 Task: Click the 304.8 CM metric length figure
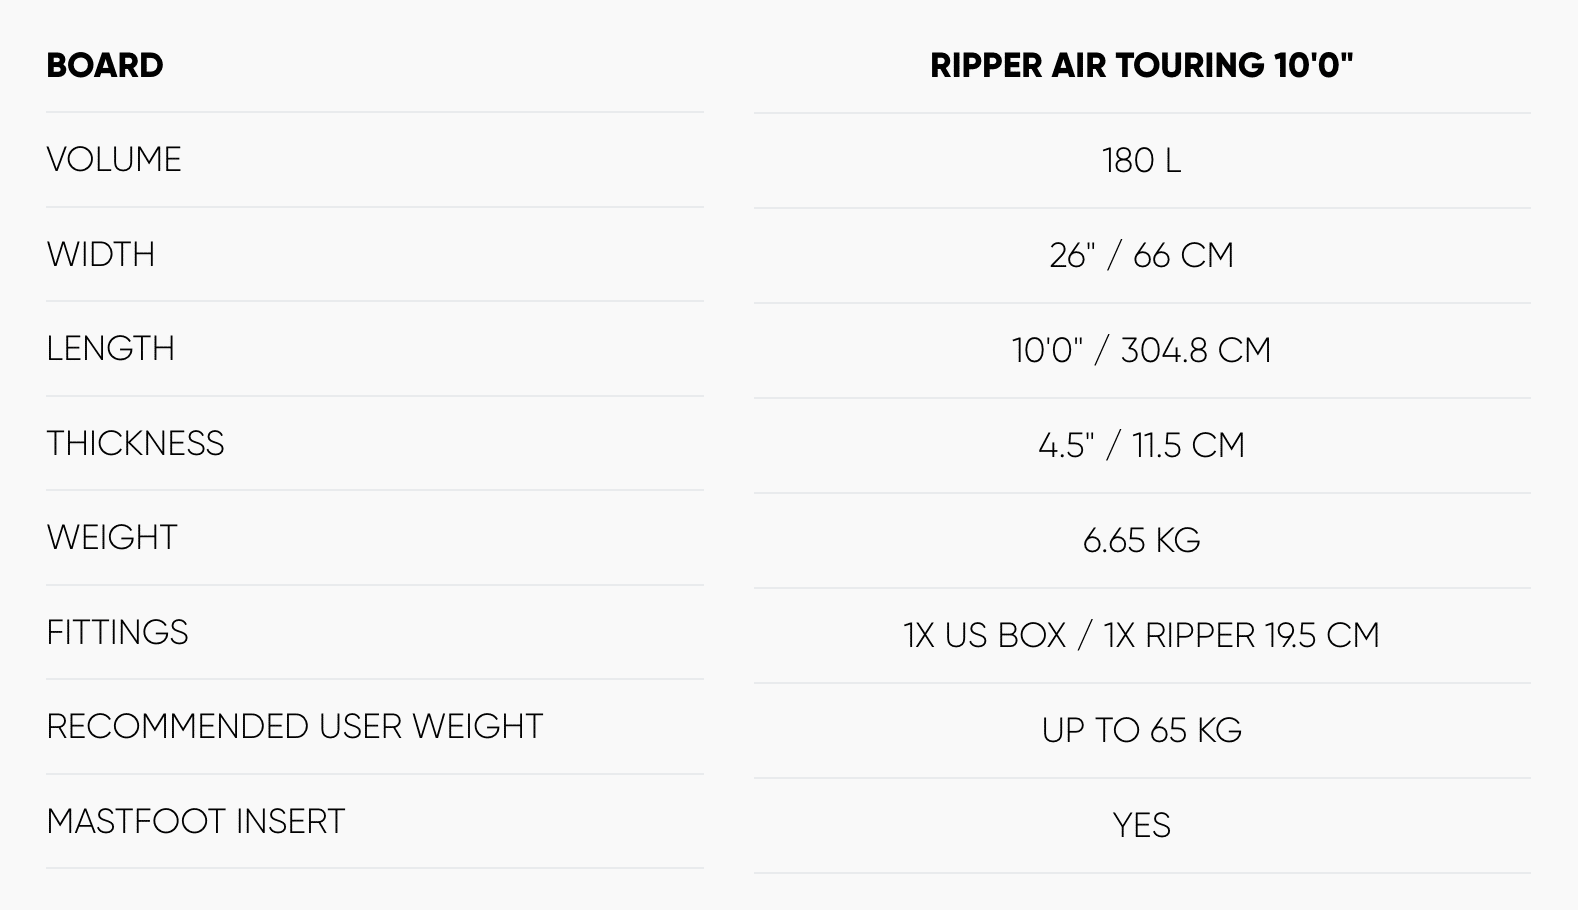1195,351
